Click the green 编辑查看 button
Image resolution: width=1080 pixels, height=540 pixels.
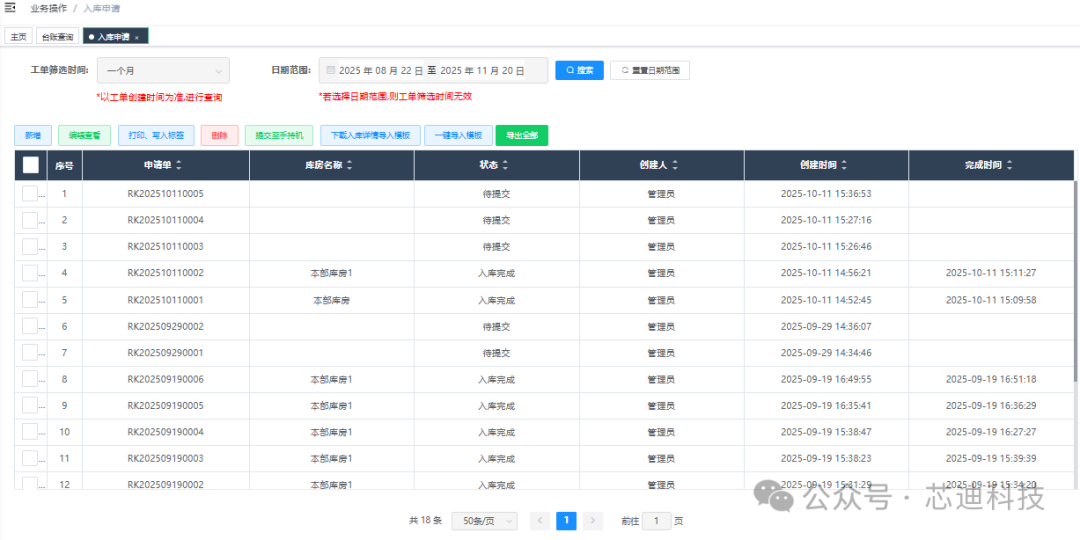click(85, 136)
